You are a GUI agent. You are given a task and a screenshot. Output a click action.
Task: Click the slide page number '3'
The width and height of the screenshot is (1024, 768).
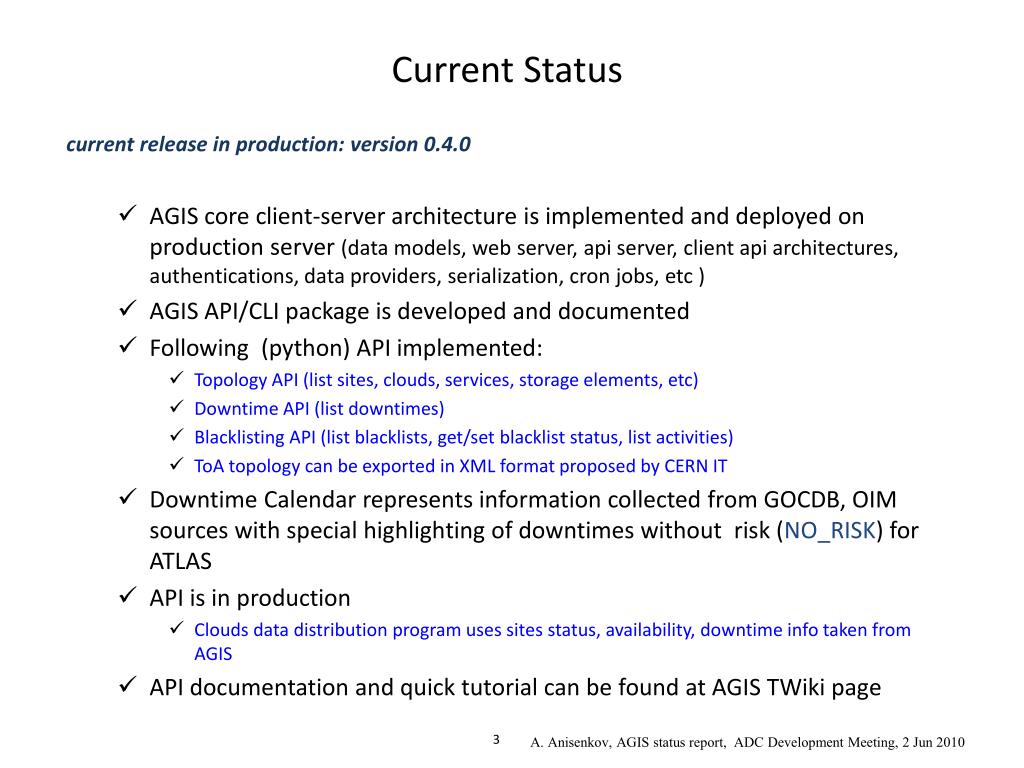(496, 740)
